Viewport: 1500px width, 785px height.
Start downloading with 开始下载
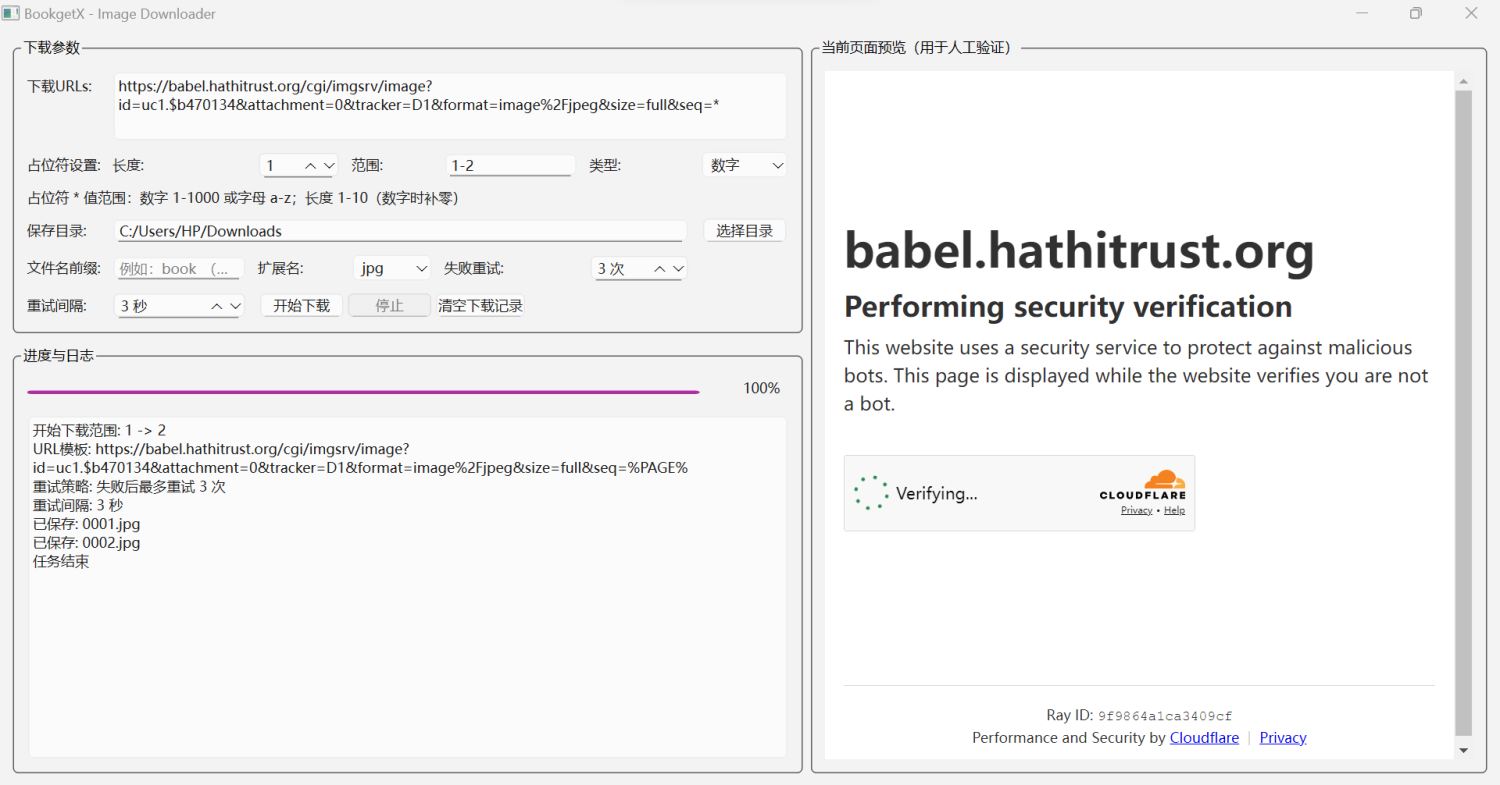(x=302, y=306)
